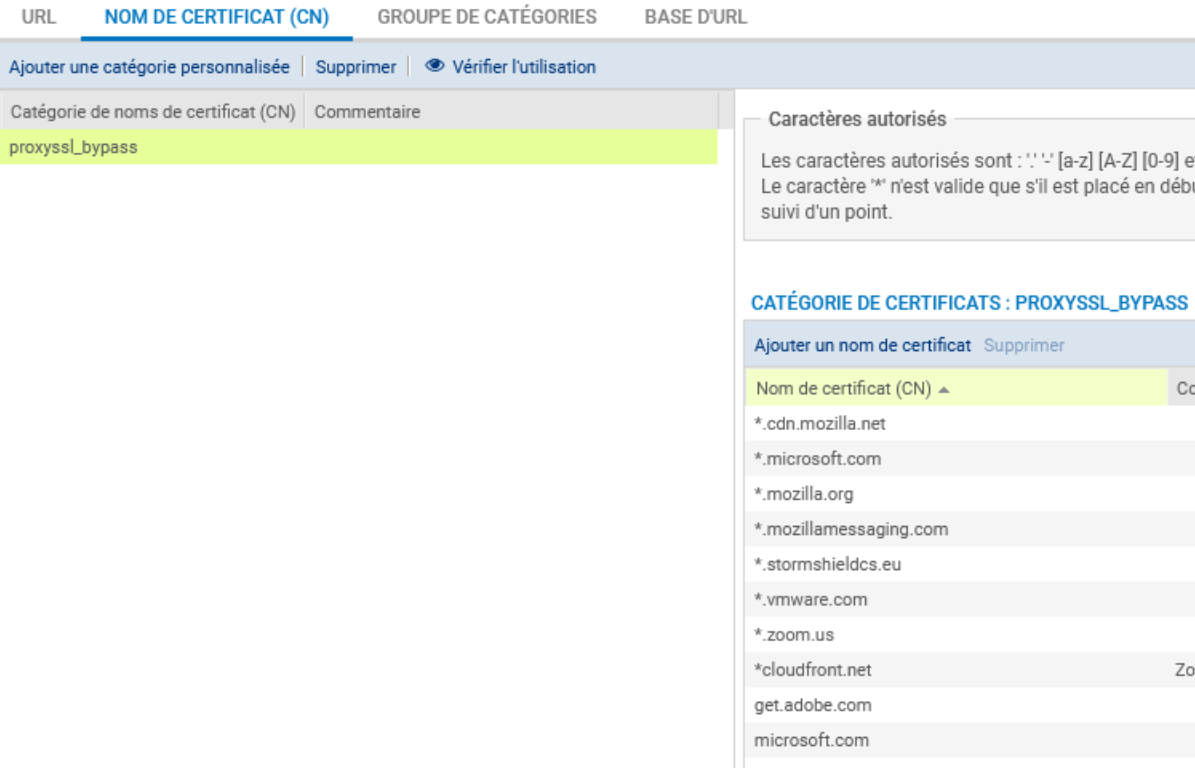This screenshot has height=768, width=1195.
Task: Select the *.cdn.mozilla.net certificate entry
Action: (x=820, y=424)
